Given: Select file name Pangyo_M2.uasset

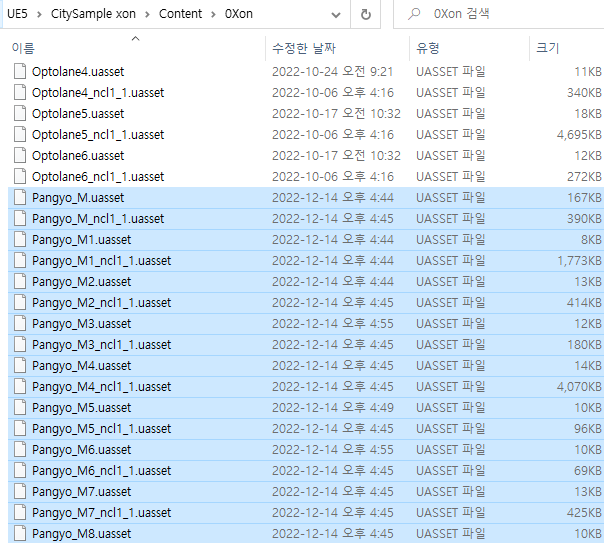Looking at the screenshot, I should coord(81,282).
